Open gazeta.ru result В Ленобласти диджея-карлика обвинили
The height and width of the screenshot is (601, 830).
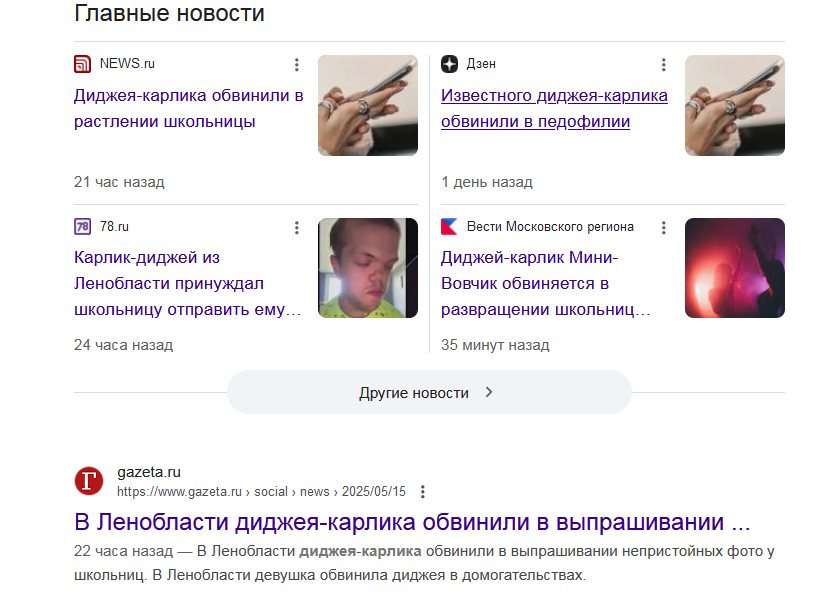(x=412, y=522)
